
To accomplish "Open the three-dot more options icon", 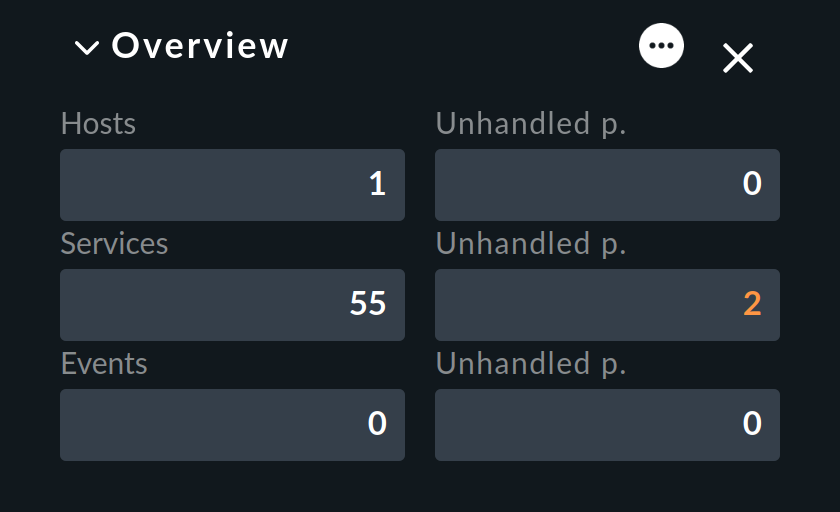I will pyautogui.click(x=661, y=46).
